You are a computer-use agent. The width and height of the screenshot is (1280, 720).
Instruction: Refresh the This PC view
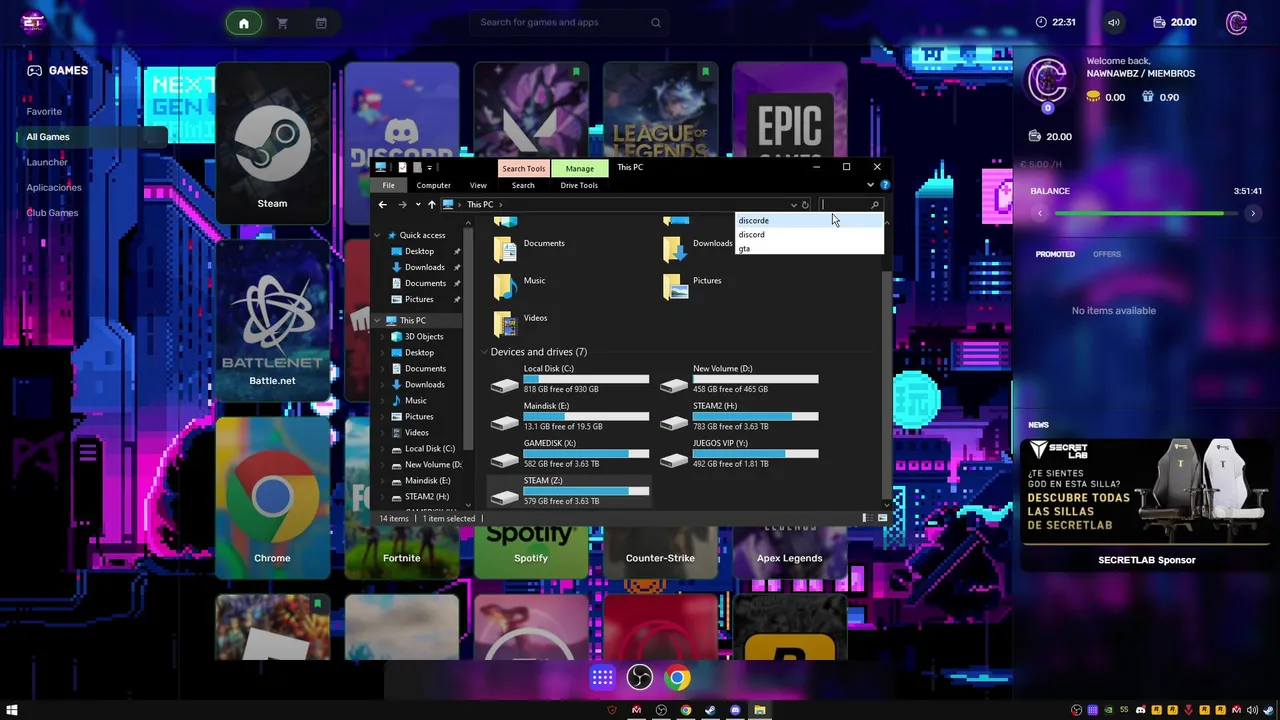click(x=805, y=205)
